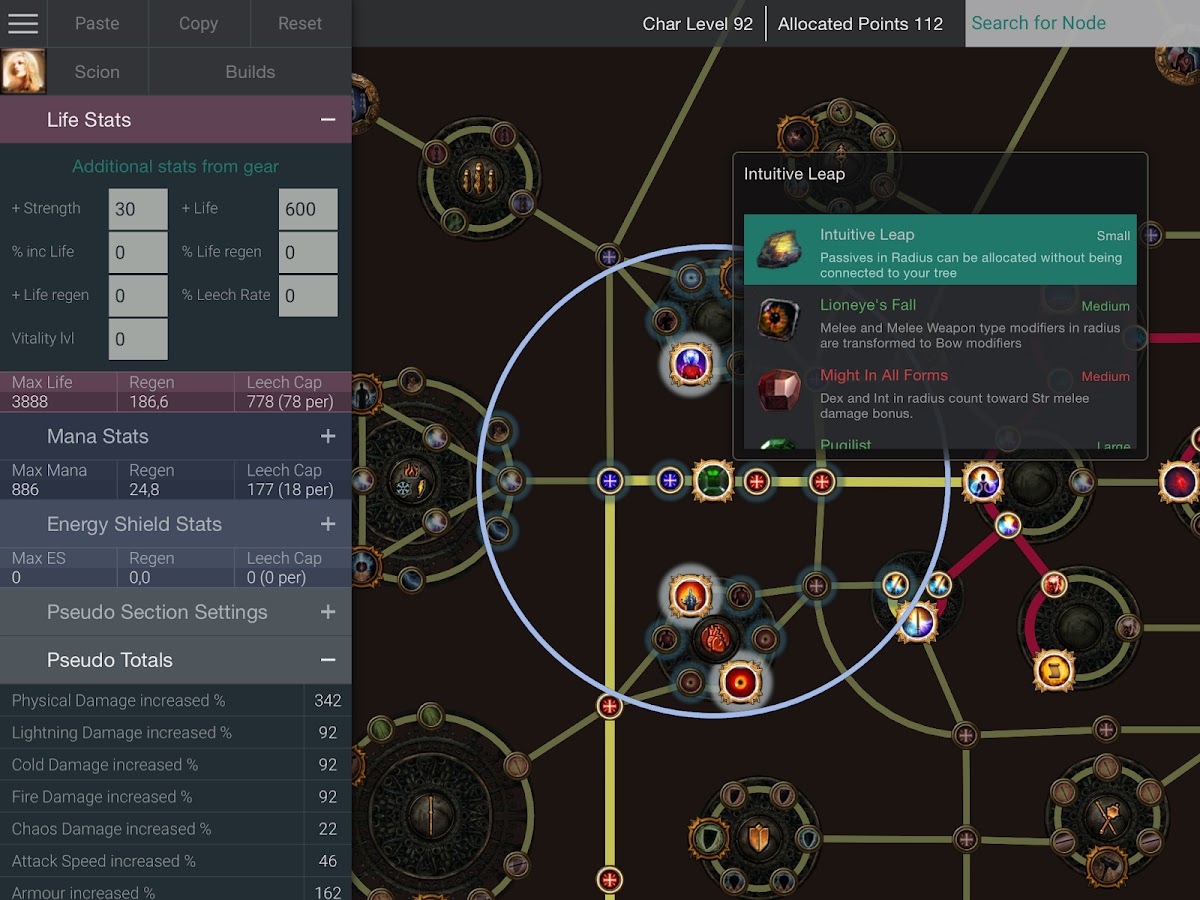Viewport: 1200px width, 900px height.
Task: Open the hamburger menu icon
Action: (x=23, y=23)
